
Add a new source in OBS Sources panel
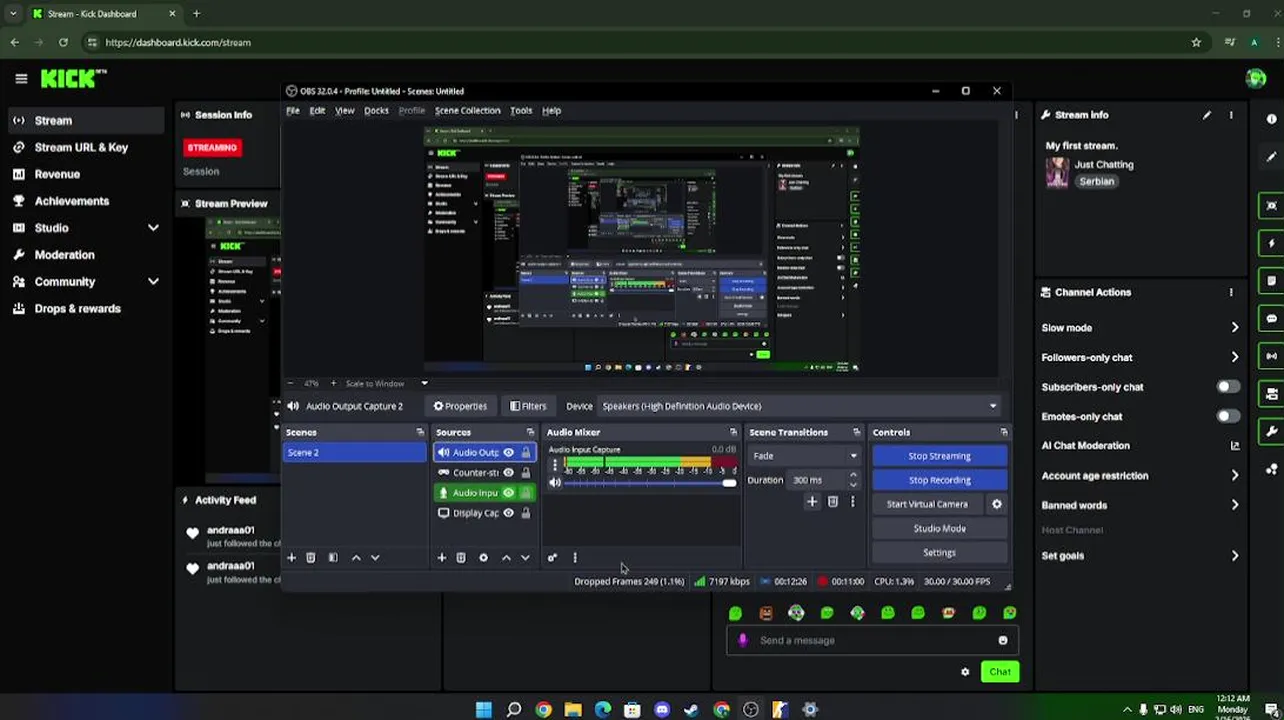441,558
